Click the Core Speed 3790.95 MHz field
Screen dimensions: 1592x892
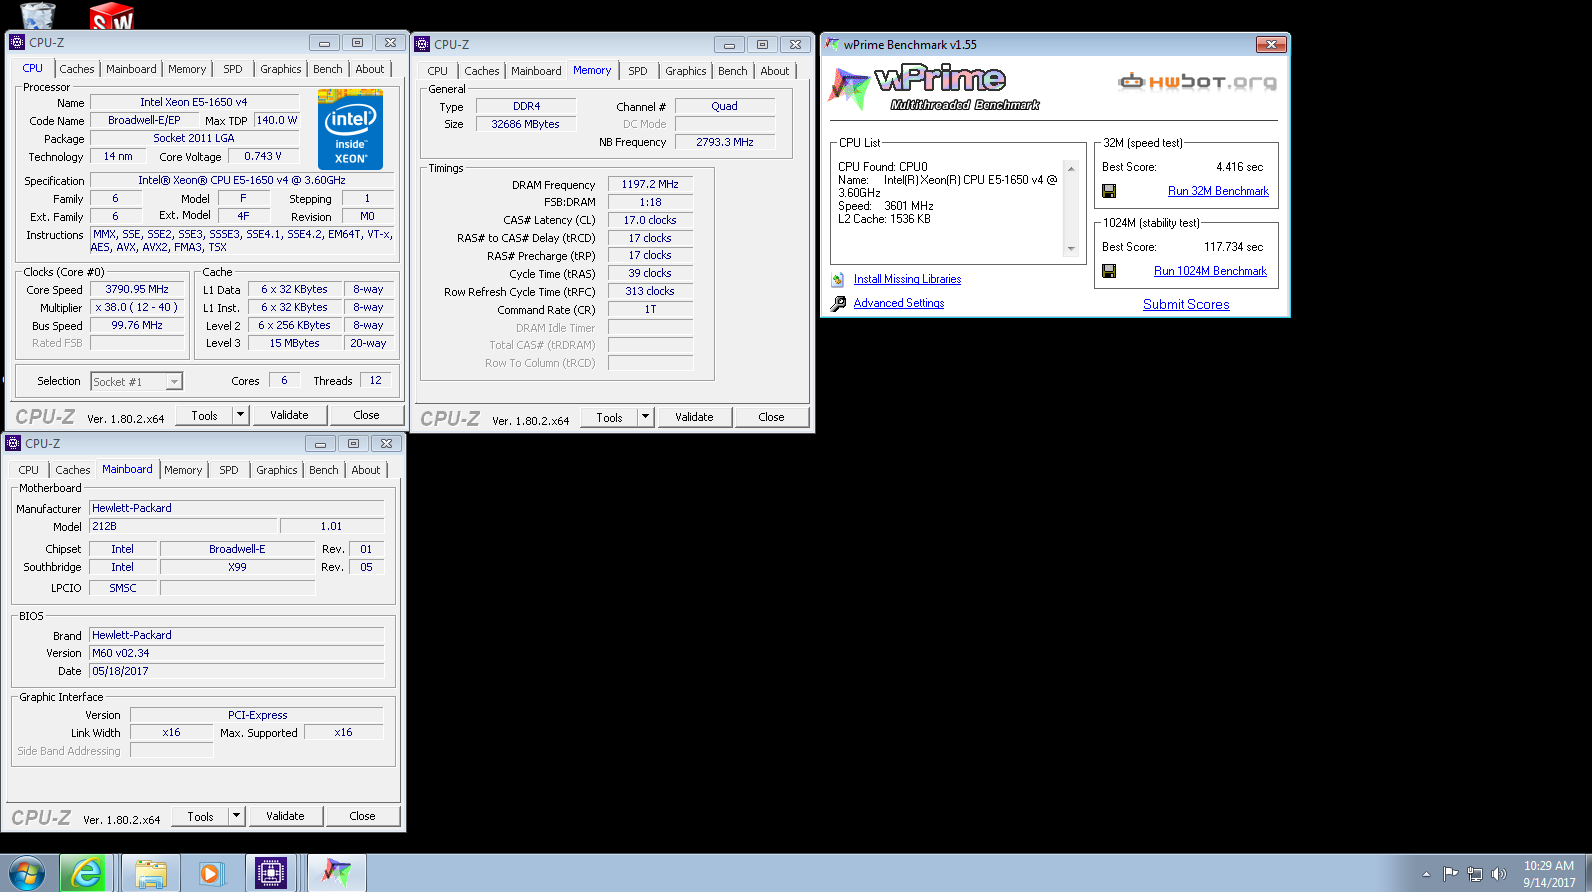[137, 289]
